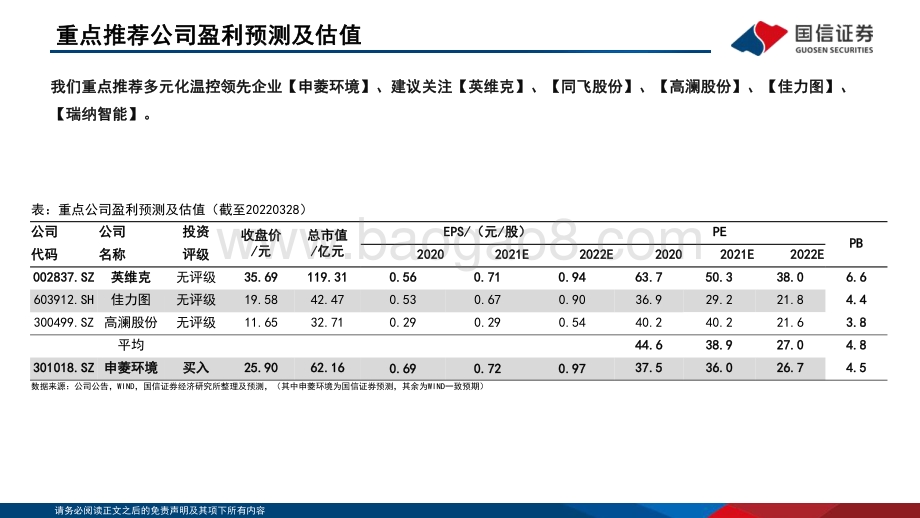
Task: Click the 总市值/亿元 column header
Action: (327, 243)
